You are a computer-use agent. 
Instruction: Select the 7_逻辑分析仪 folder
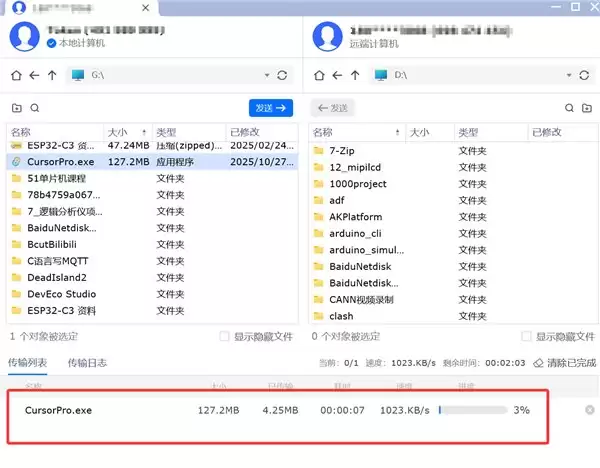(152, 212)
